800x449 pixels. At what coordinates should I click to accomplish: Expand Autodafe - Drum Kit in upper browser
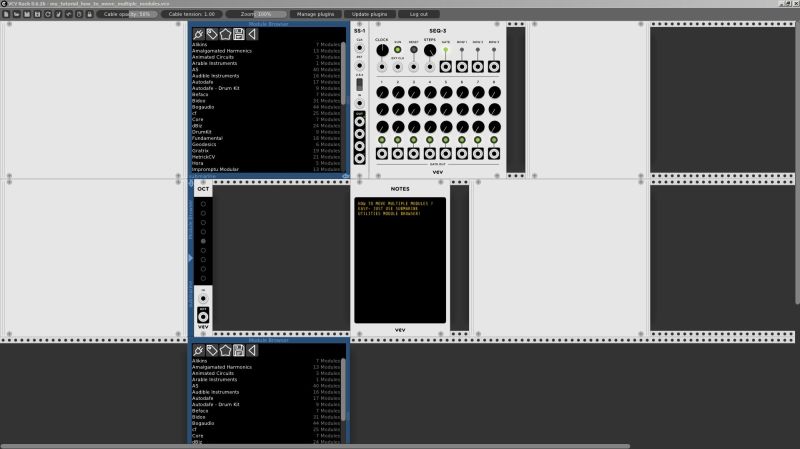coord(266,88)
